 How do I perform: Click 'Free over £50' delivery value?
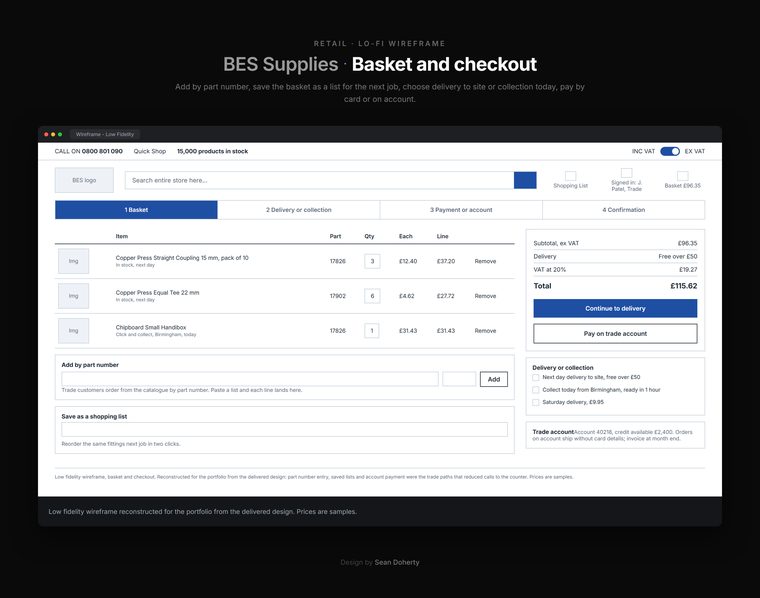pyautogui.click(x=678, y=256)
